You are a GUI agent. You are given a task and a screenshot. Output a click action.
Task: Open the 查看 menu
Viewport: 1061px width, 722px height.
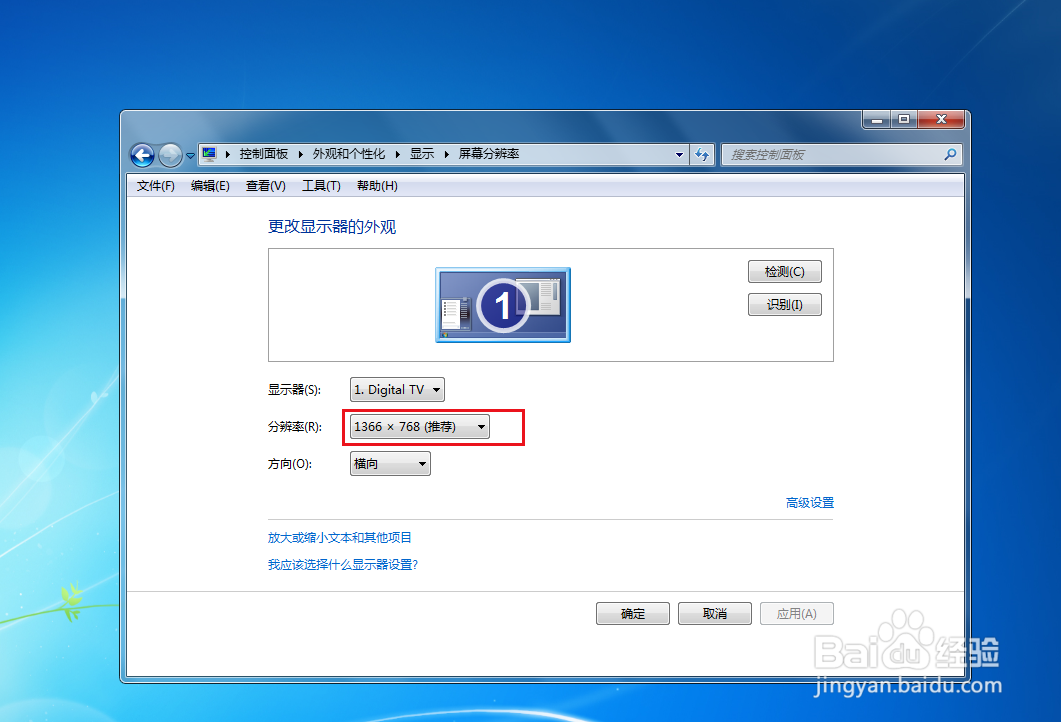264,185
